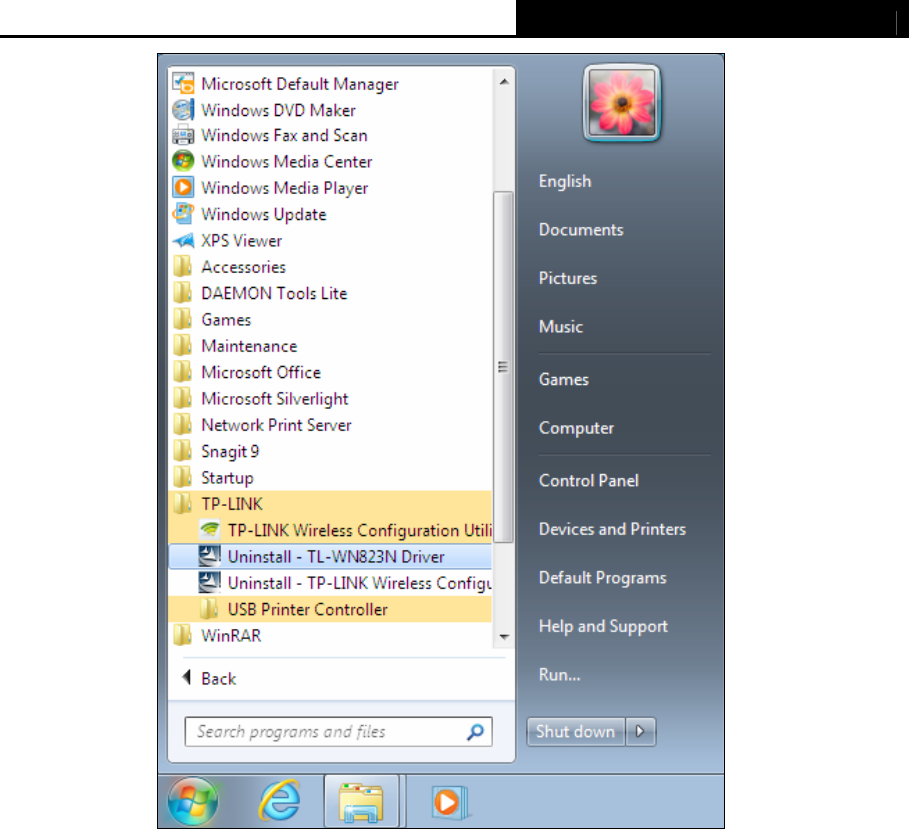Select 'TP-LINK Wireless Configuration Utili' entry text
The image size is (909, 829).
pyautogui.click(x=359, y=530)
